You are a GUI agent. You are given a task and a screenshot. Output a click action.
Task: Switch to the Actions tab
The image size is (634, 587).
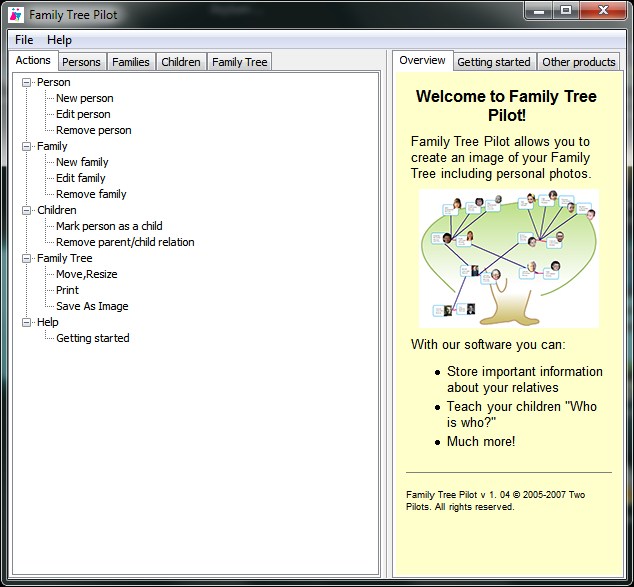point(33,61)
